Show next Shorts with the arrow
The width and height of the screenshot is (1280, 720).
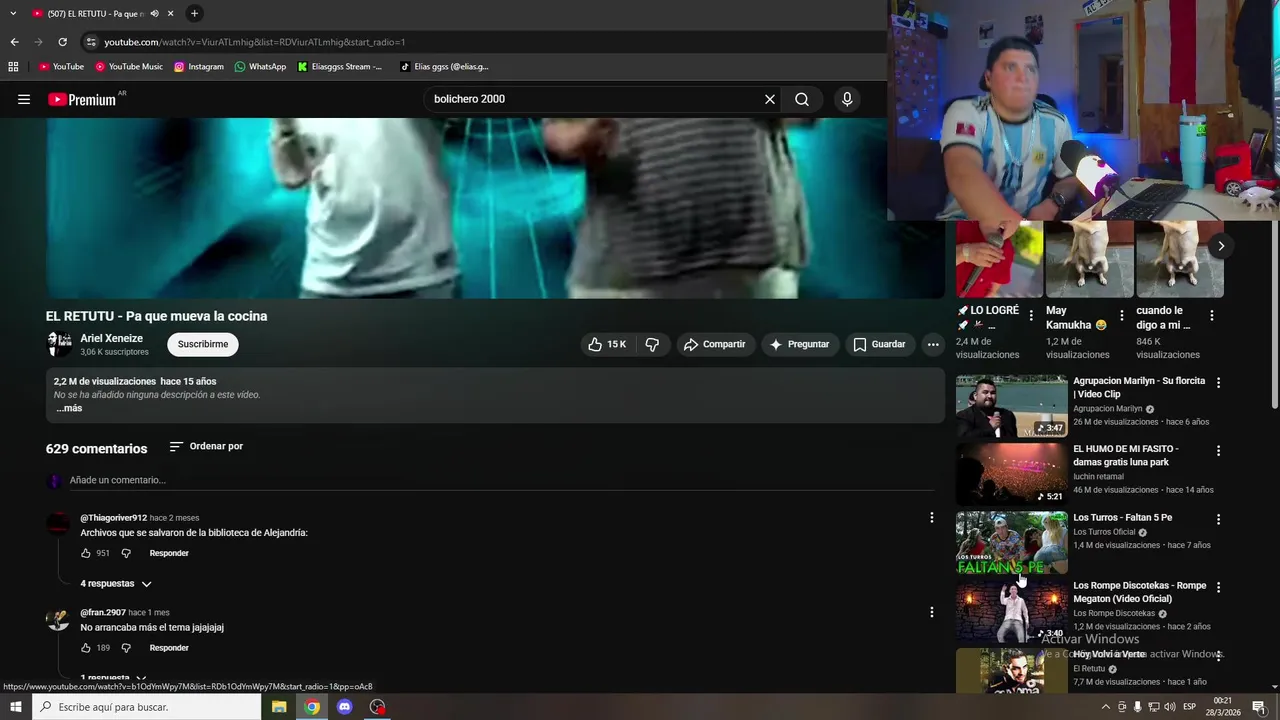click(x=1221, y=246)
